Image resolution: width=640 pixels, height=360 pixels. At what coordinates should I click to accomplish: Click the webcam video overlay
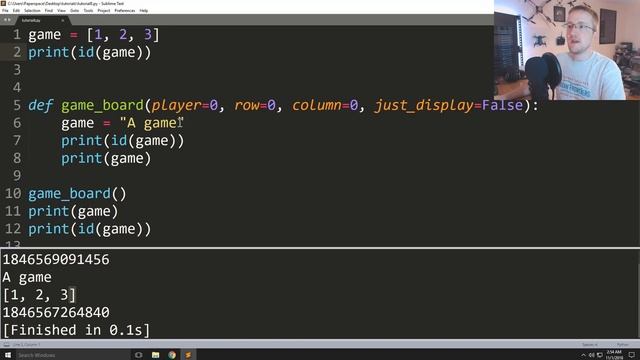tap(567, 50)
